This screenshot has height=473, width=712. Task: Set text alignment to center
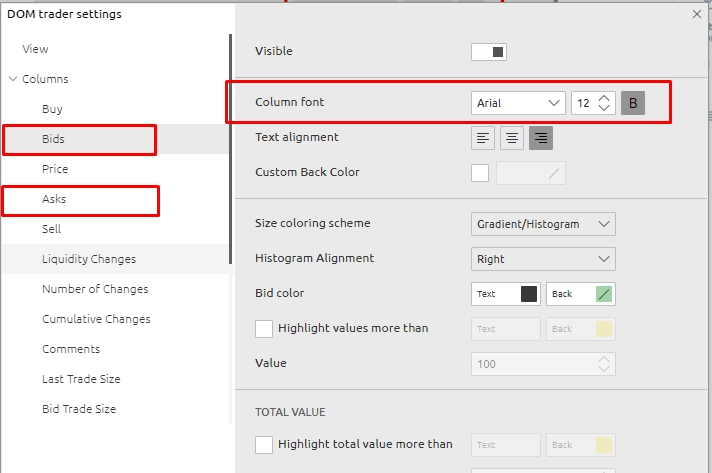512,138
